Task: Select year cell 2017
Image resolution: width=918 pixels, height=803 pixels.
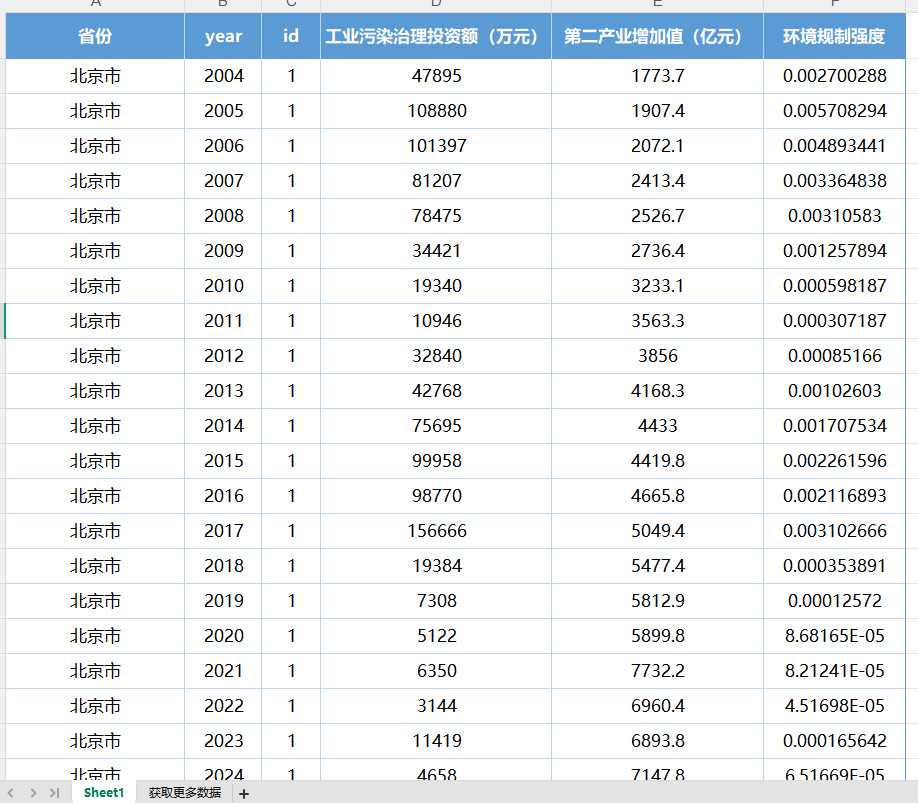Action: coord(223,531)
